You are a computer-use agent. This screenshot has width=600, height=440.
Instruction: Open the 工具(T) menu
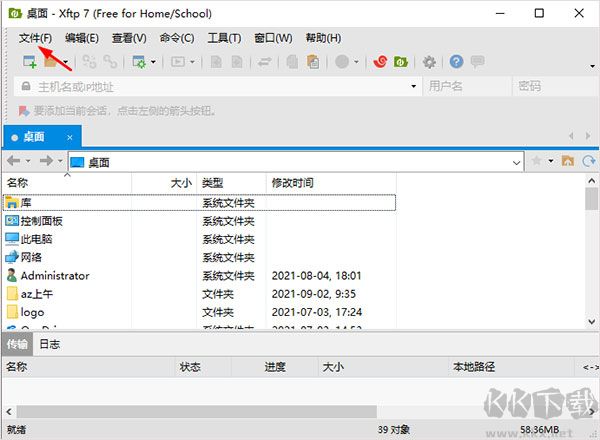click(x=224, y=38)
